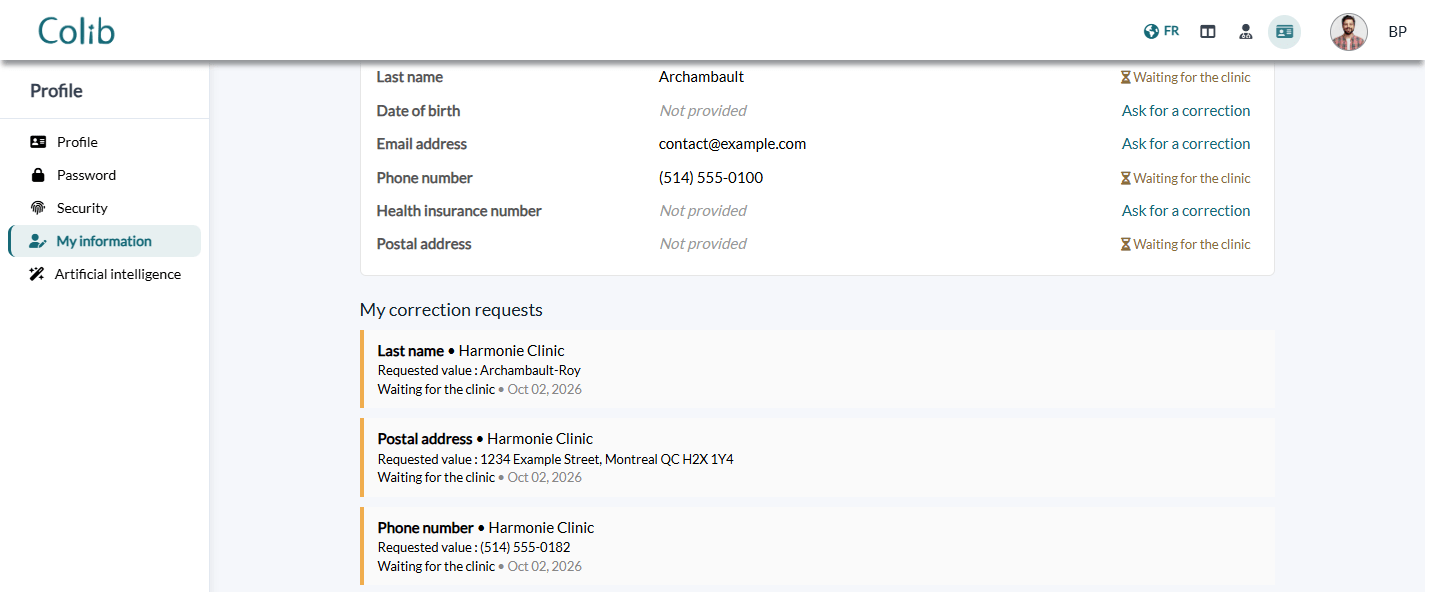Open the Postal address correction request card
The image size is (1440, 592).
click(x=817, y=458)
